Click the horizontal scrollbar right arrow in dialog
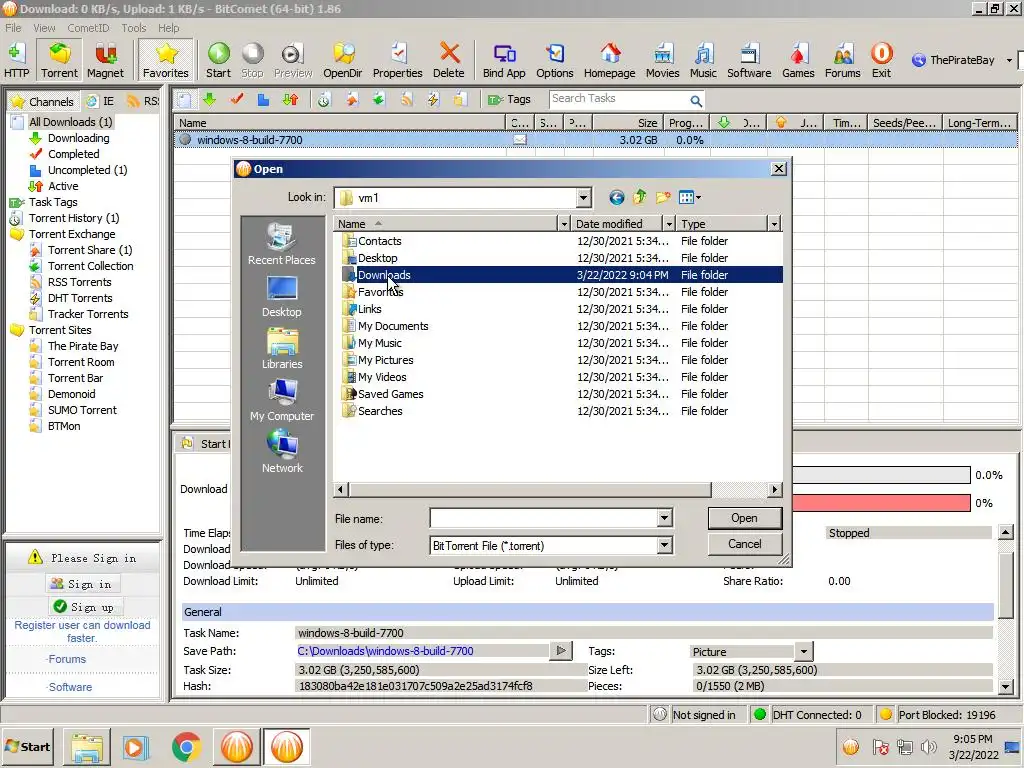Screen dimensions: 1024x768 coord(775,489)
